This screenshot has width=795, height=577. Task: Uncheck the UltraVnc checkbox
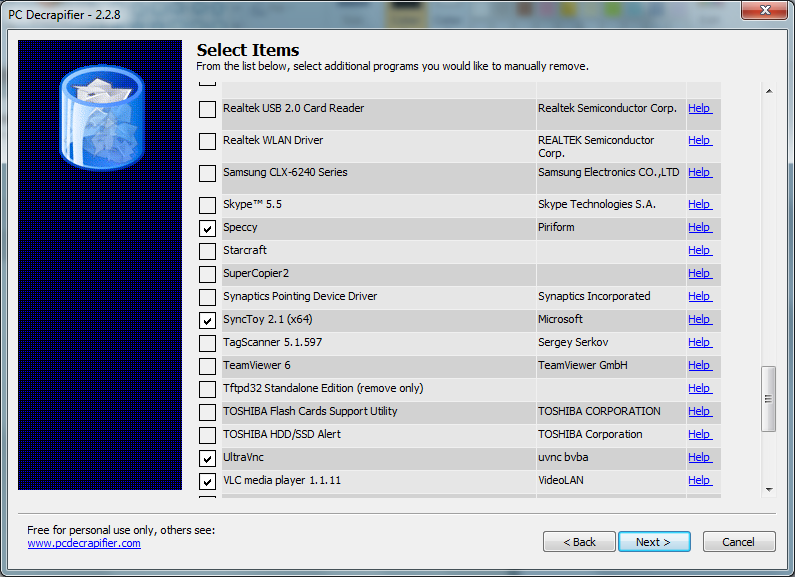tap(207, 458)
